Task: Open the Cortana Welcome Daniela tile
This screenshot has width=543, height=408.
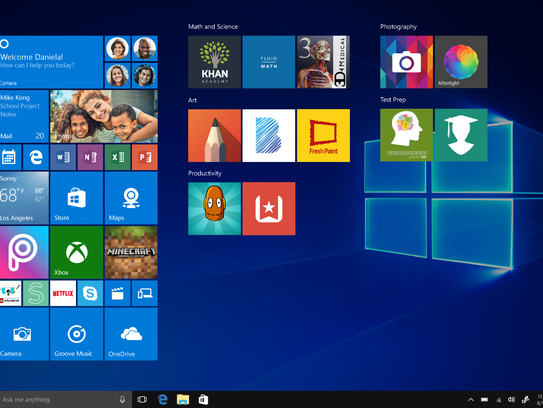Action: coord(51,62)
